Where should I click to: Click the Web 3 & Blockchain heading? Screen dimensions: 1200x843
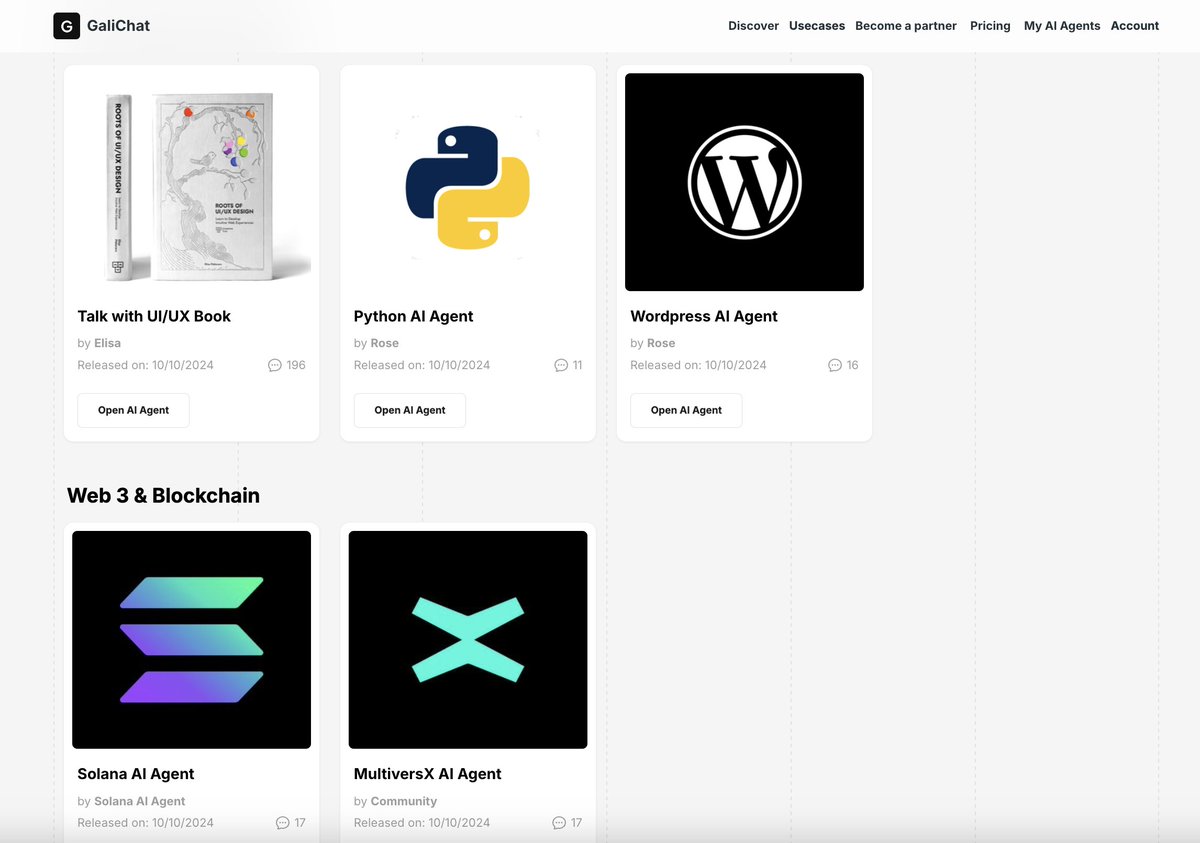(x=163, y=495)
